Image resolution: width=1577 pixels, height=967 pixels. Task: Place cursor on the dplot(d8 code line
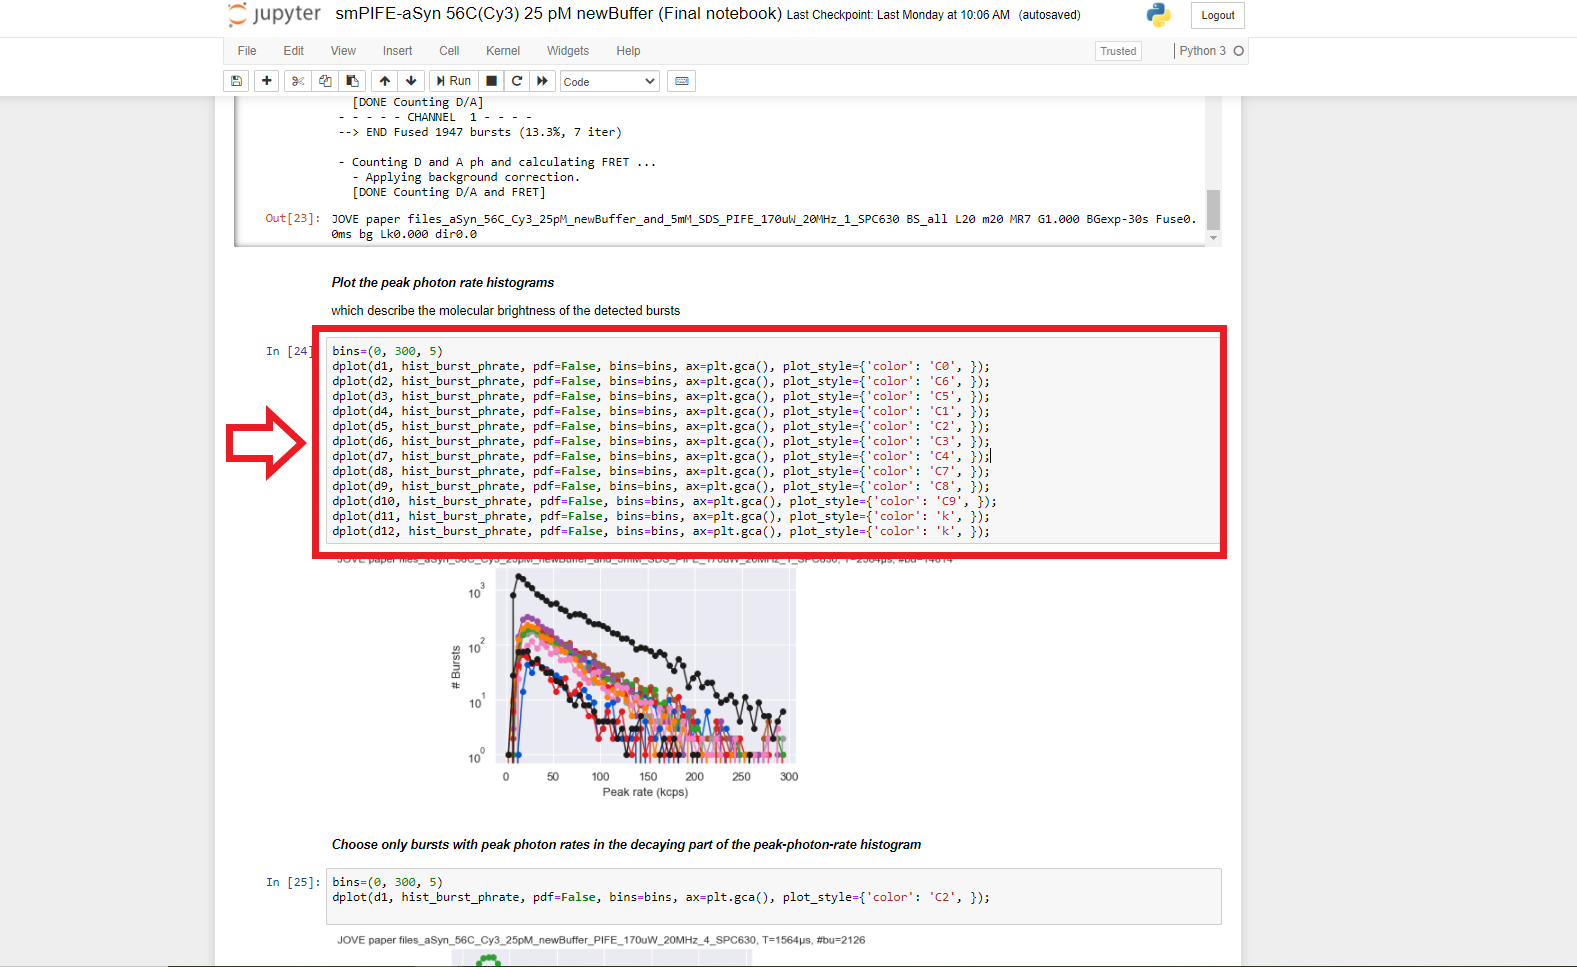click(x=661, y=471)
